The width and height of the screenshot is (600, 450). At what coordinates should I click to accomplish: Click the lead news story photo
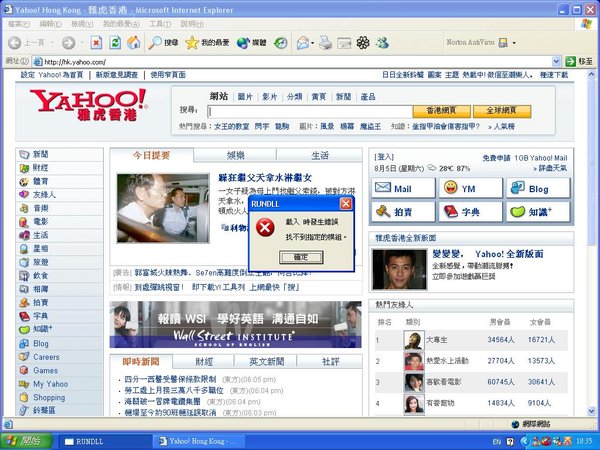point(163,208)
